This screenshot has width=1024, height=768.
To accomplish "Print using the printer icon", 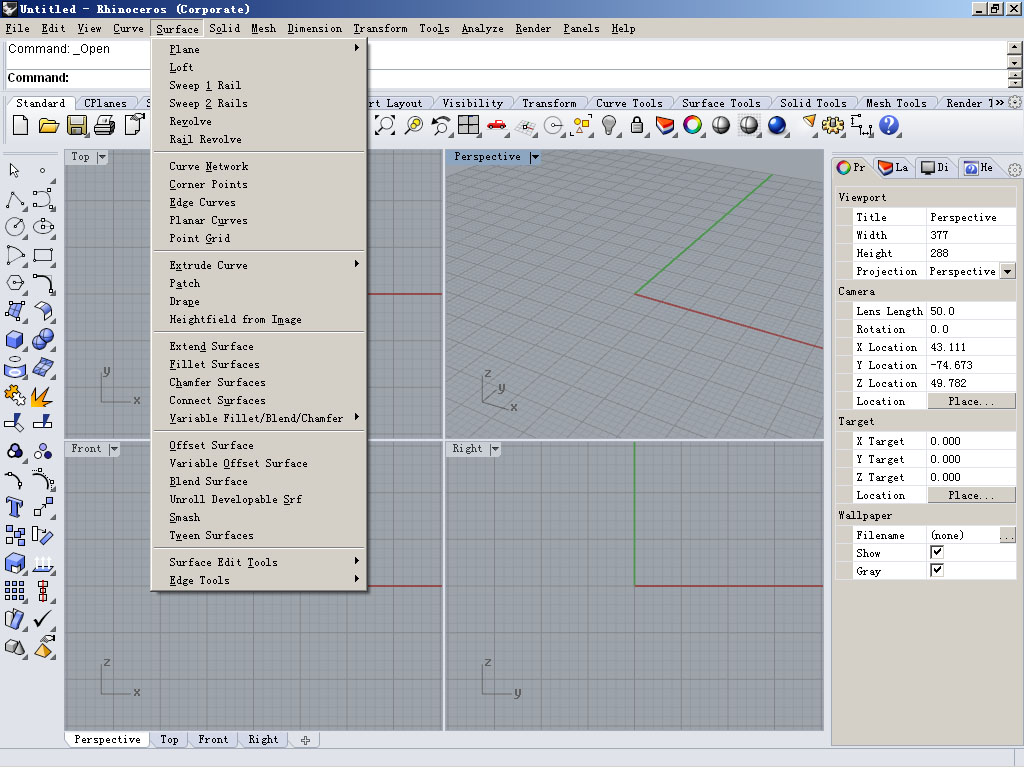I will pyautogui.click(x=104, y=125).
